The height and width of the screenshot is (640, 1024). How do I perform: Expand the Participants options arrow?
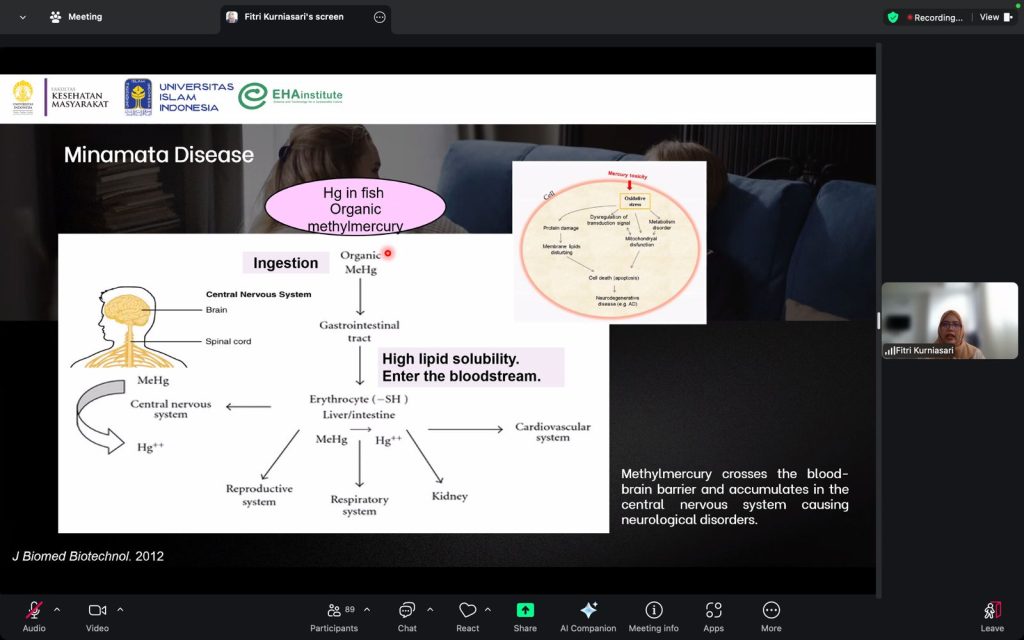(367, 609)
